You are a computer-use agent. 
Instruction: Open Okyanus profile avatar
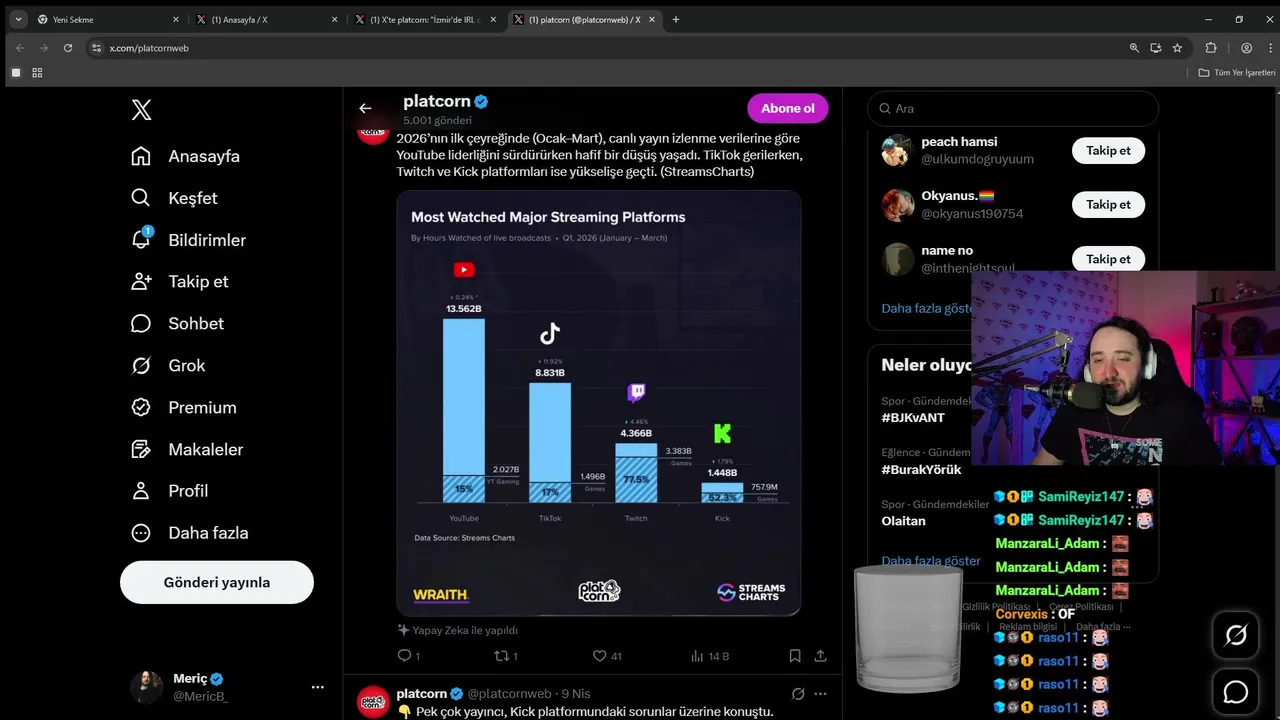[898, 205]
